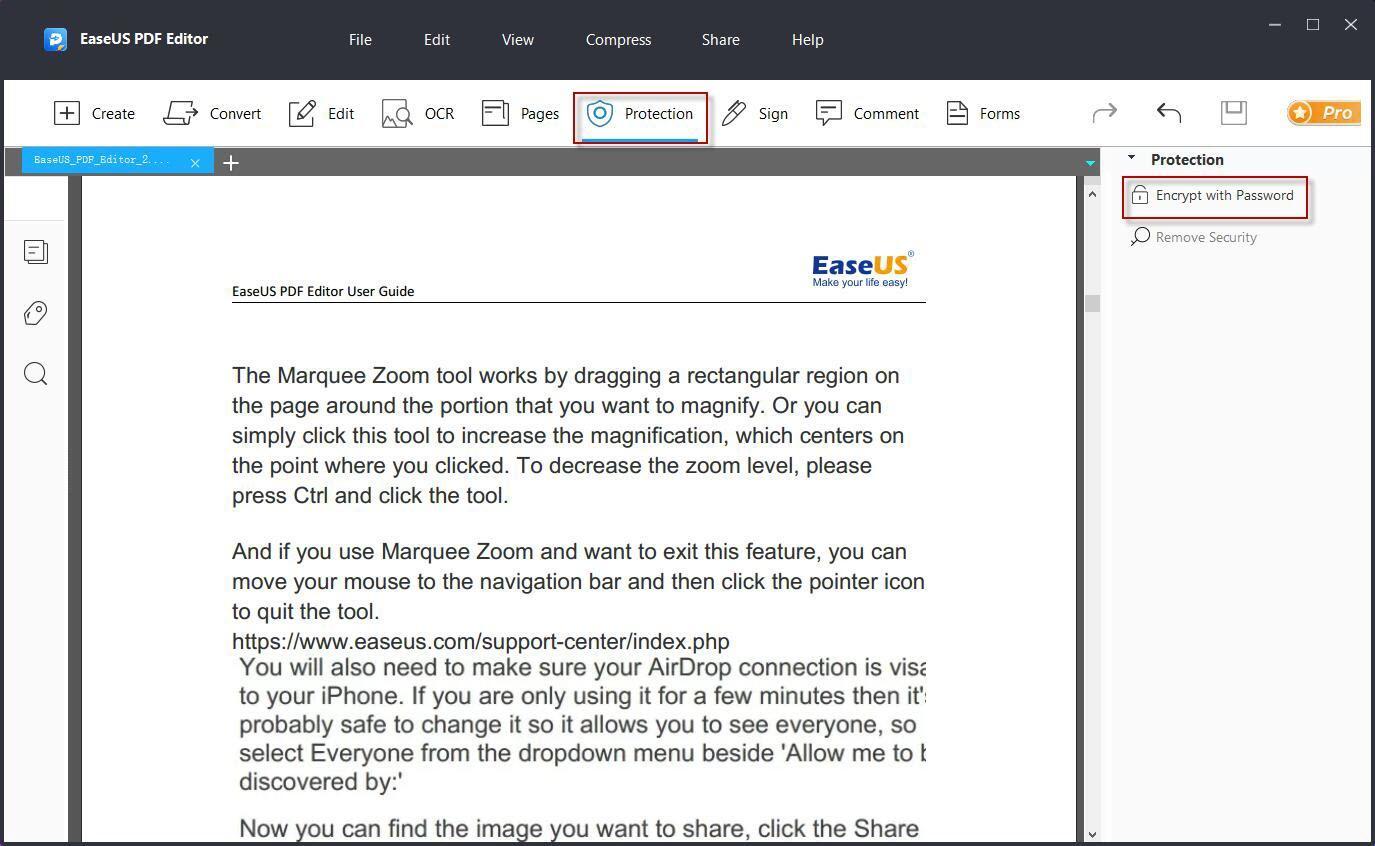Click the scrollbar down arrow
The height and width of the screenshot is (846, 1375).
(1092, 833)
